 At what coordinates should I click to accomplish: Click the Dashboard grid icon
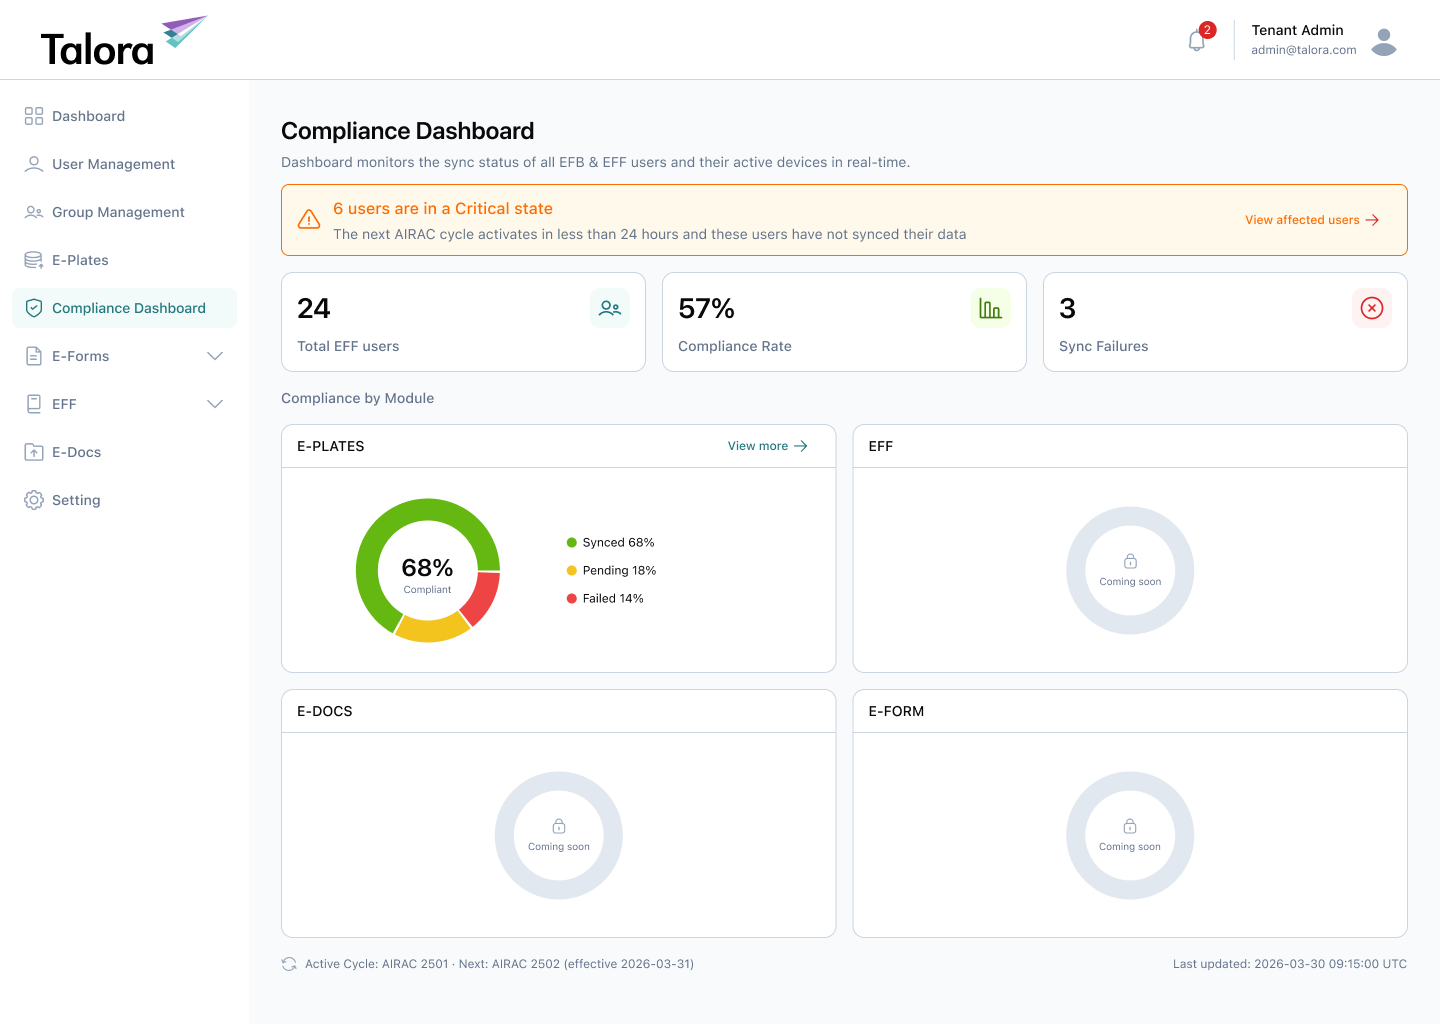click(34, 116)
